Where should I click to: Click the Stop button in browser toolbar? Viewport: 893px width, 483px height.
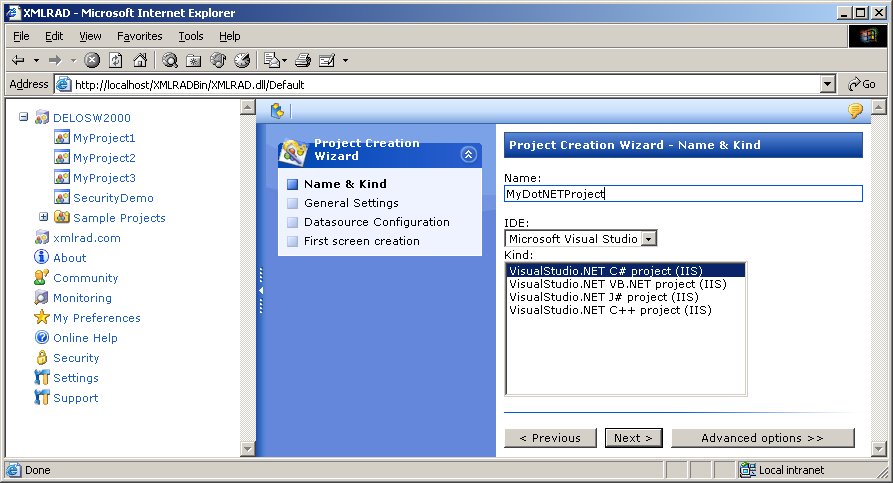92,60
